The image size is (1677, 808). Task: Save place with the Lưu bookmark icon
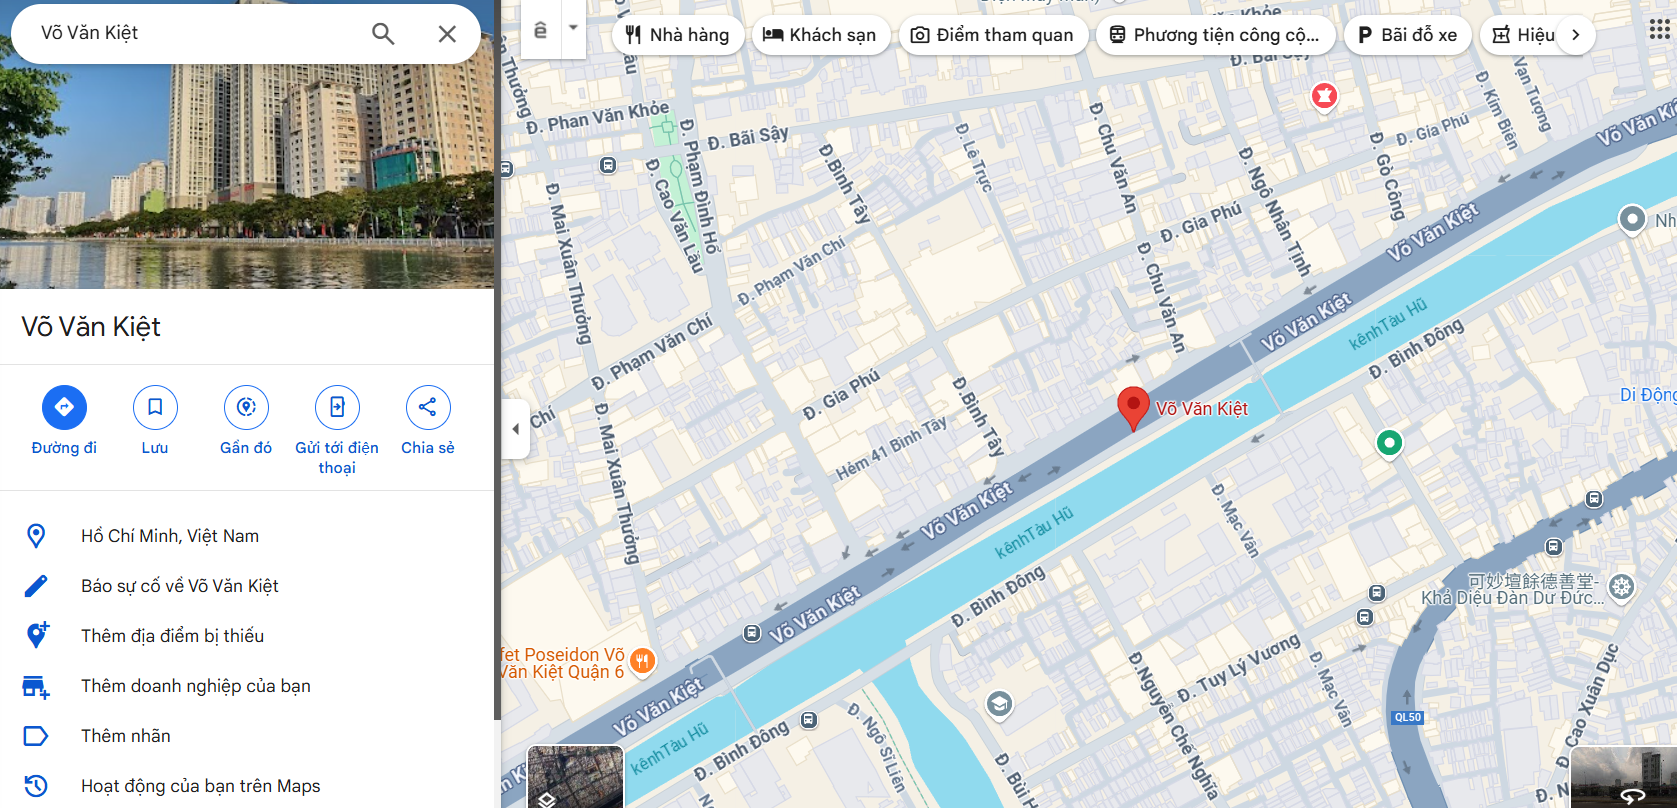(155, 407)
